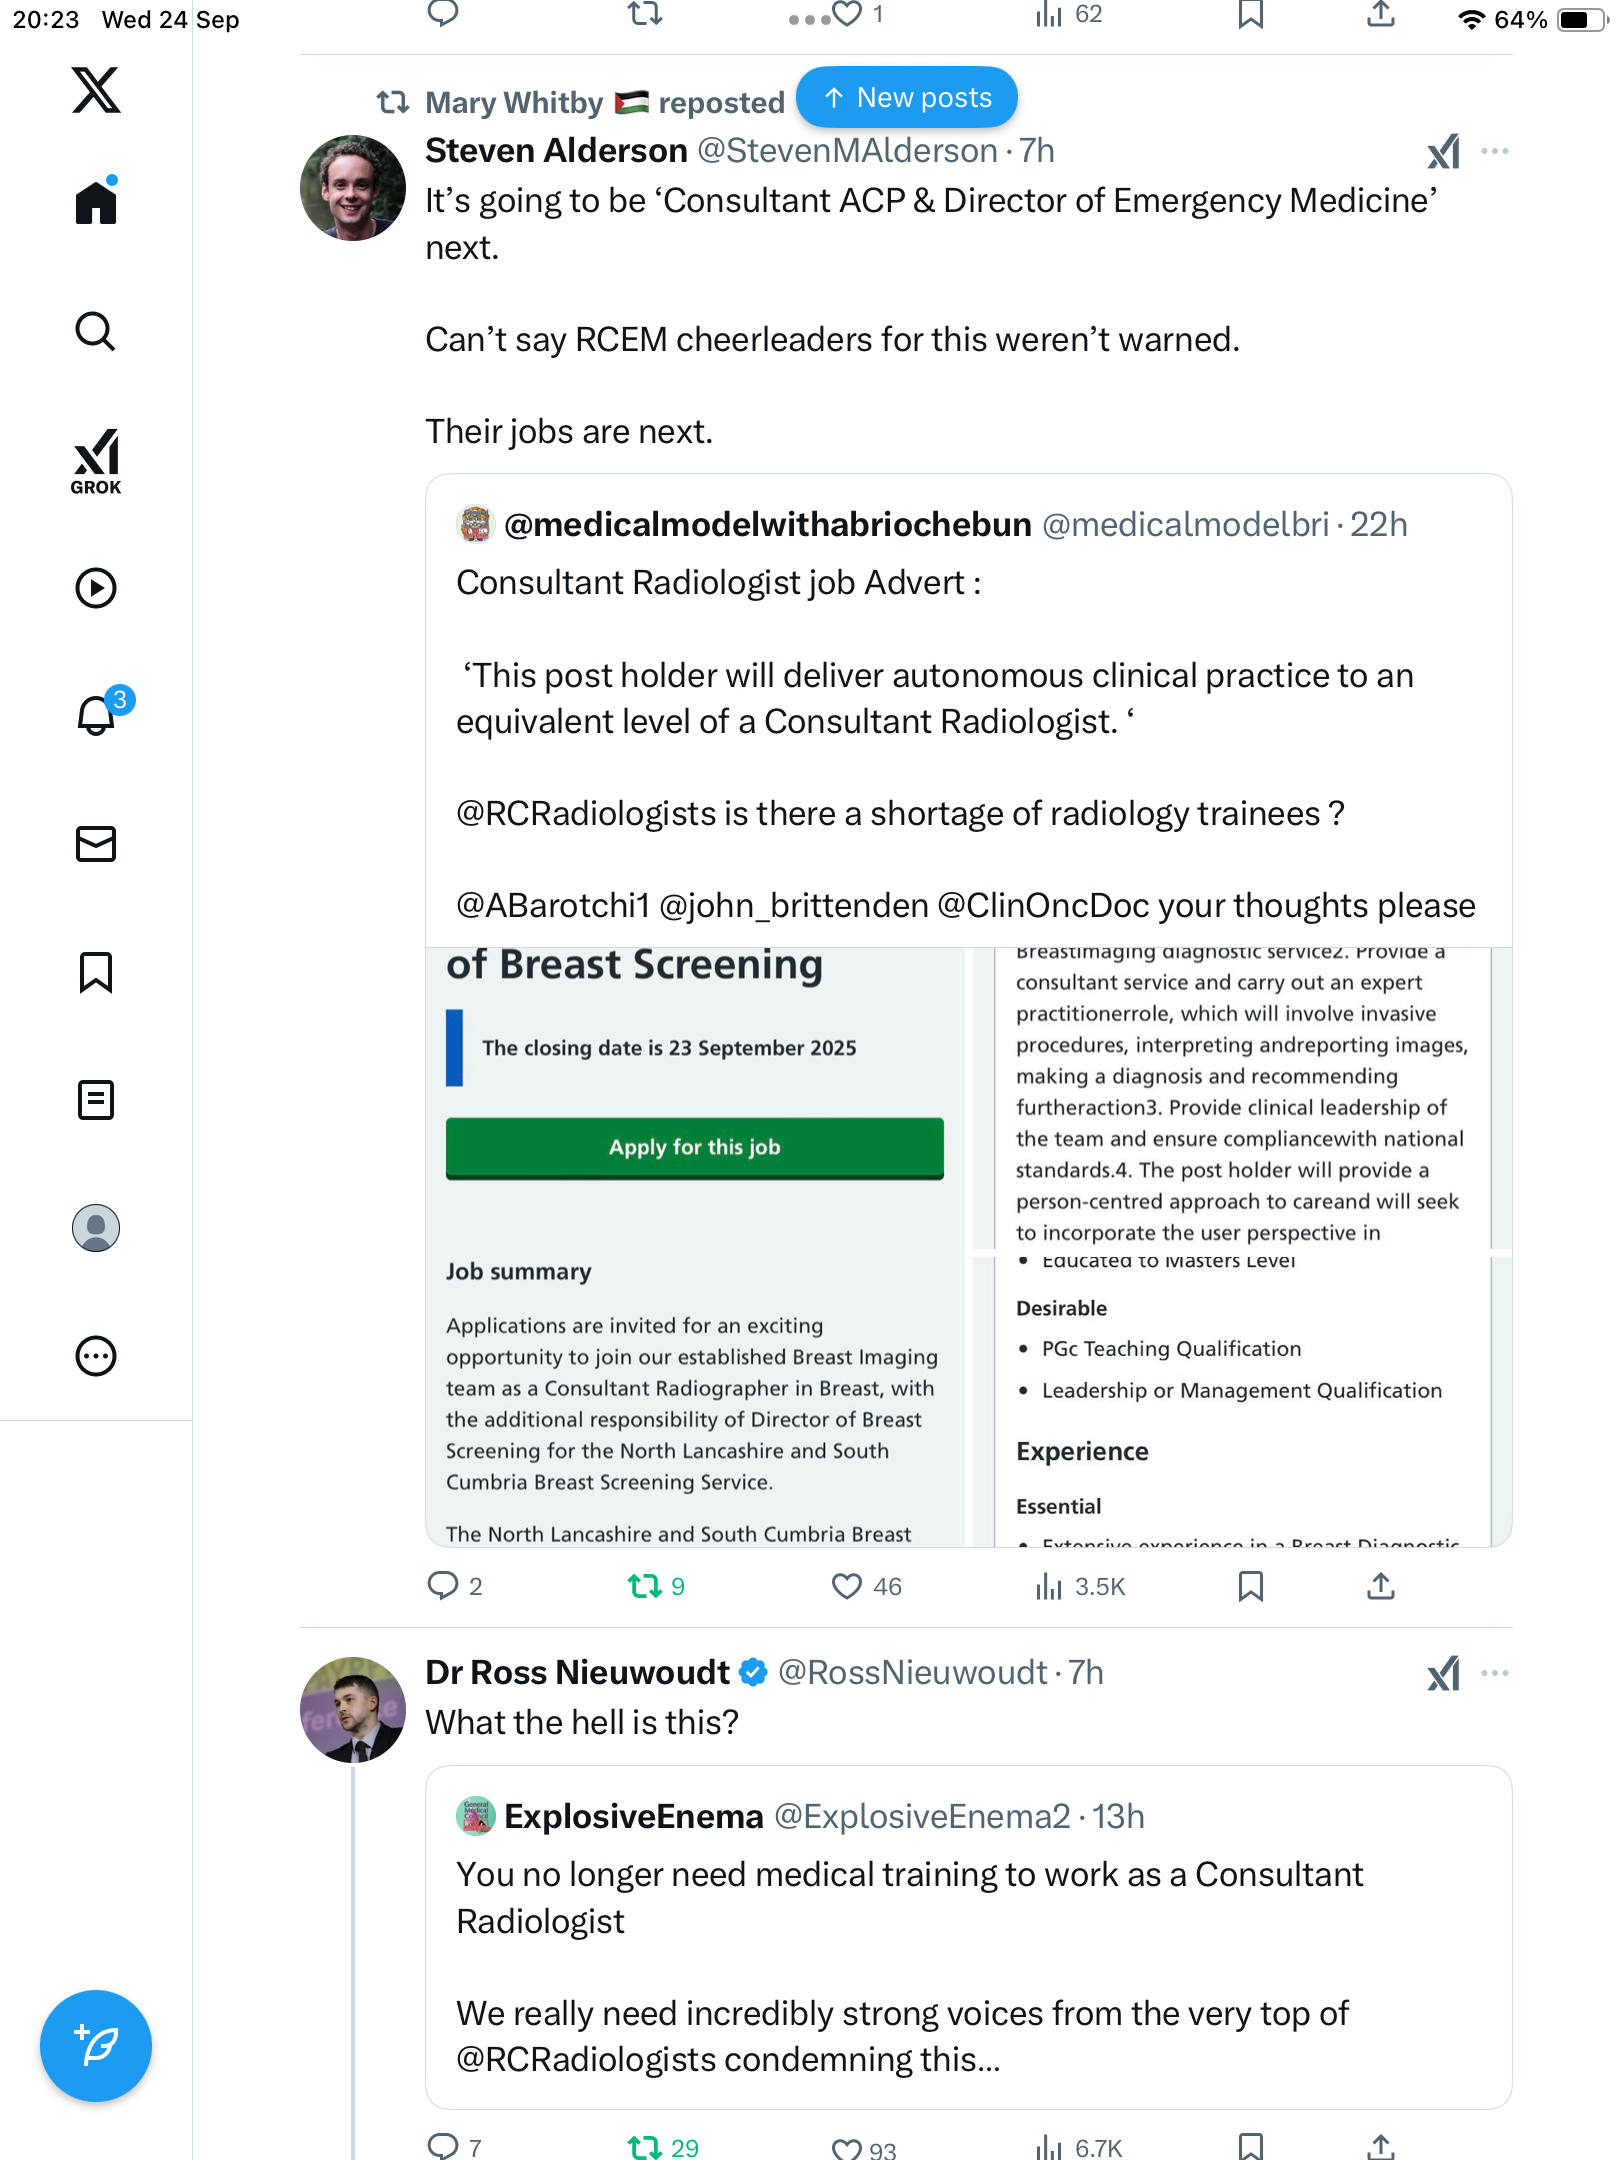
Task: Toggle repost on Steven Alderson's post
Action: click(645, 1586)
